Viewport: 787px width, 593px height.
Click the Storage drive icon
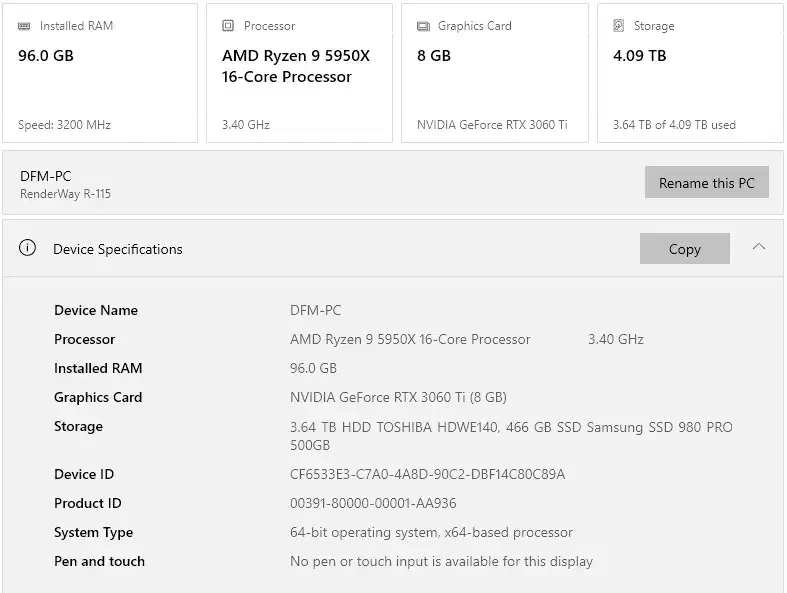[619, 26]
